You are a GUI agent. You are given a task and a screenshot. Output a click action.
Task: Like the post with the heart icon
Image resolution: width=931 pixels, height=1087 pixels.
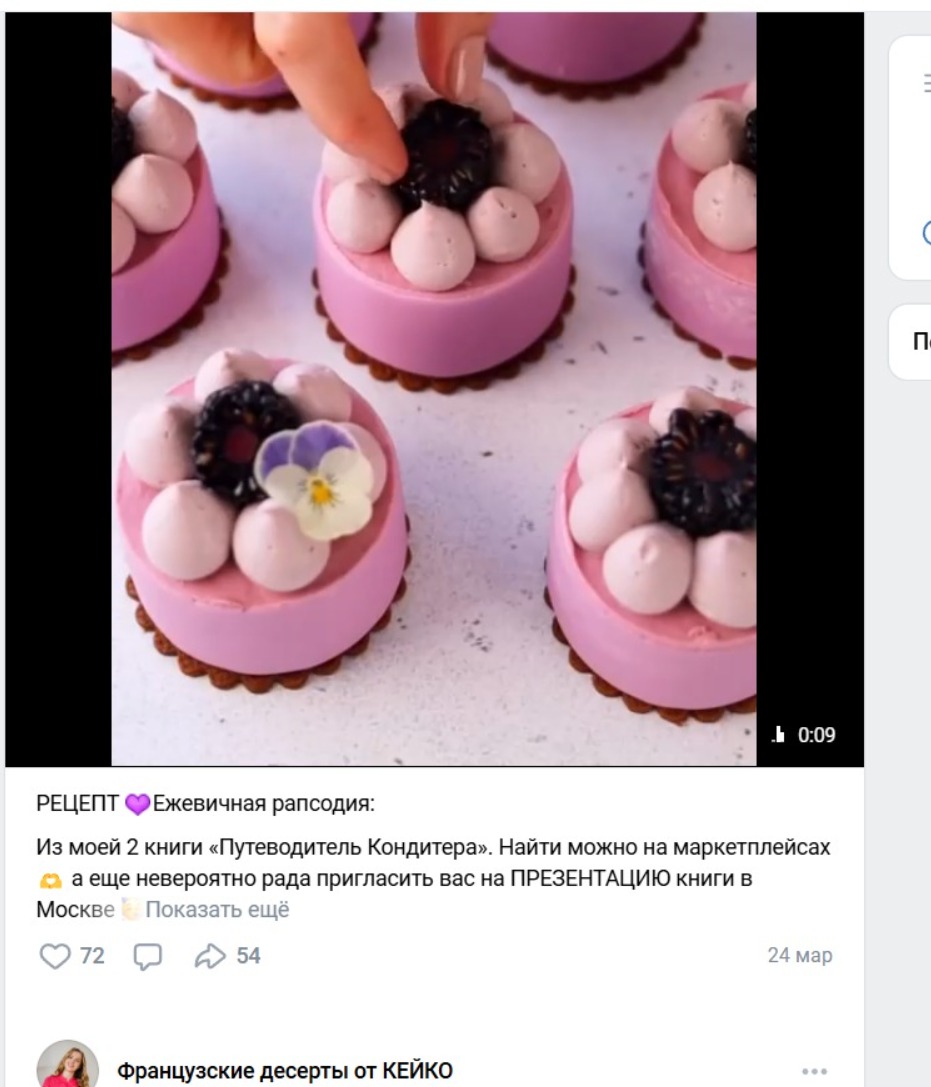coord(55,956)
